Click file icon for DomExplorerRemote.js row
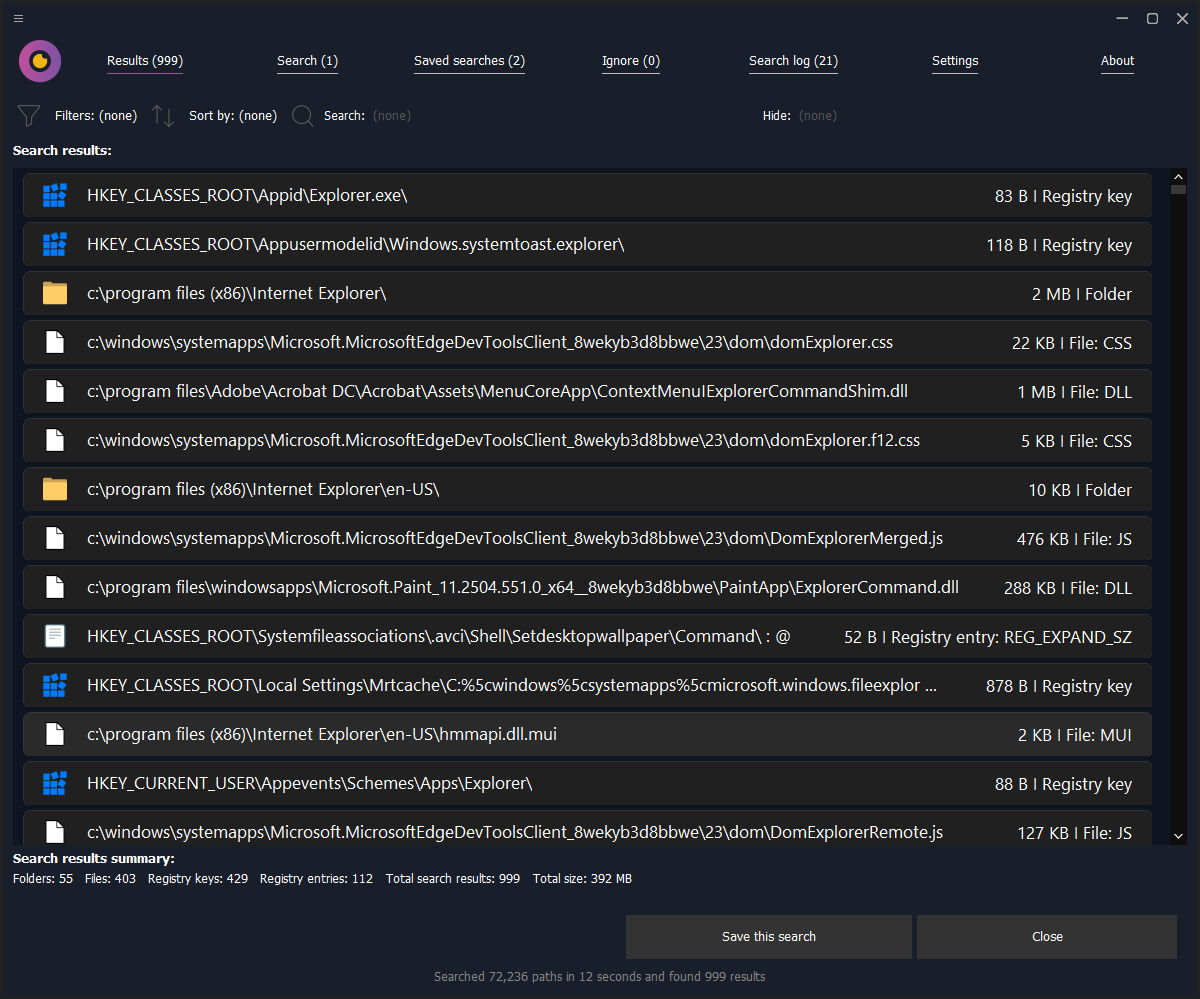Viewport: 1200px width, 999px height. [x=55, y=832]
